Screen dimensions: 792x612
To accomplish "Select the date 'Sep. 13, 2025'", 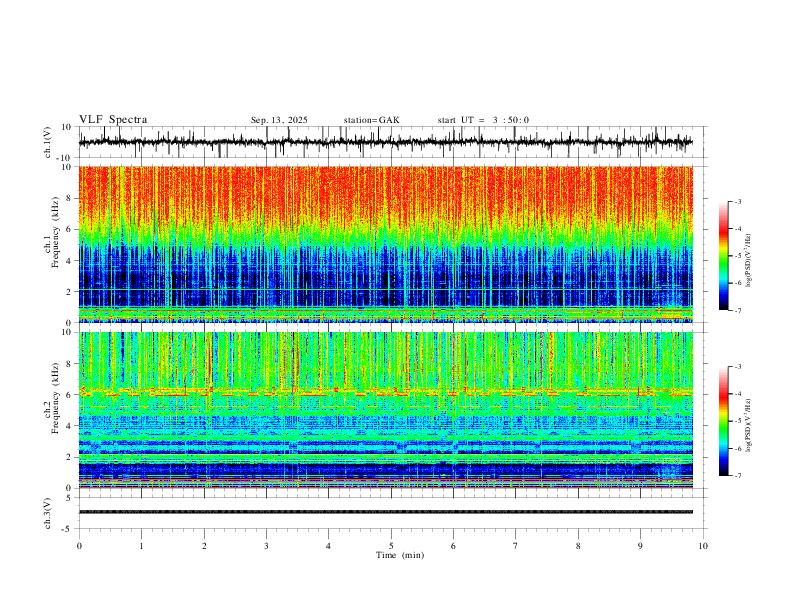I will 279,120.
